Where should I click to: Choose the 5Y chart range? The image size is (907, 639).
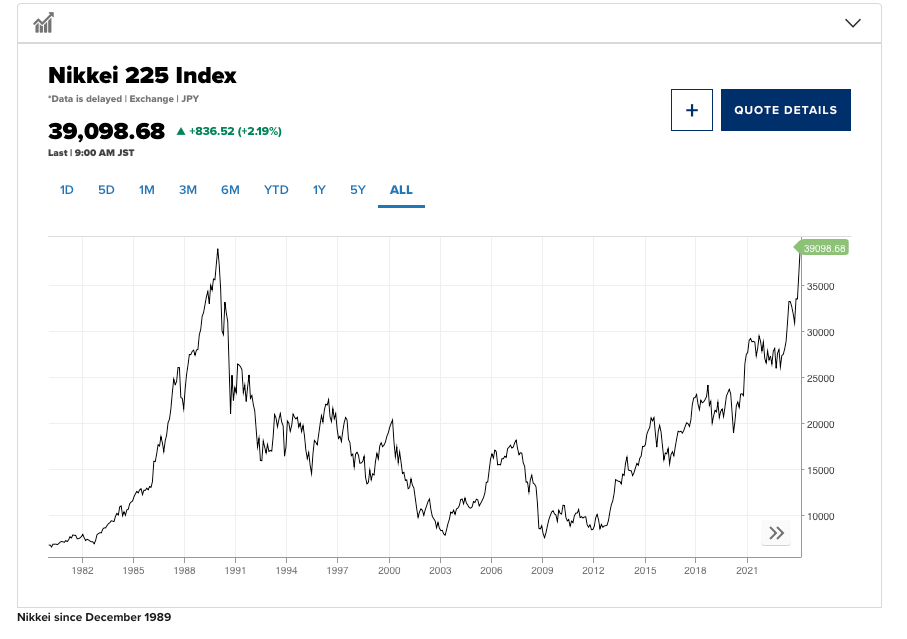[x=358, y=190]
